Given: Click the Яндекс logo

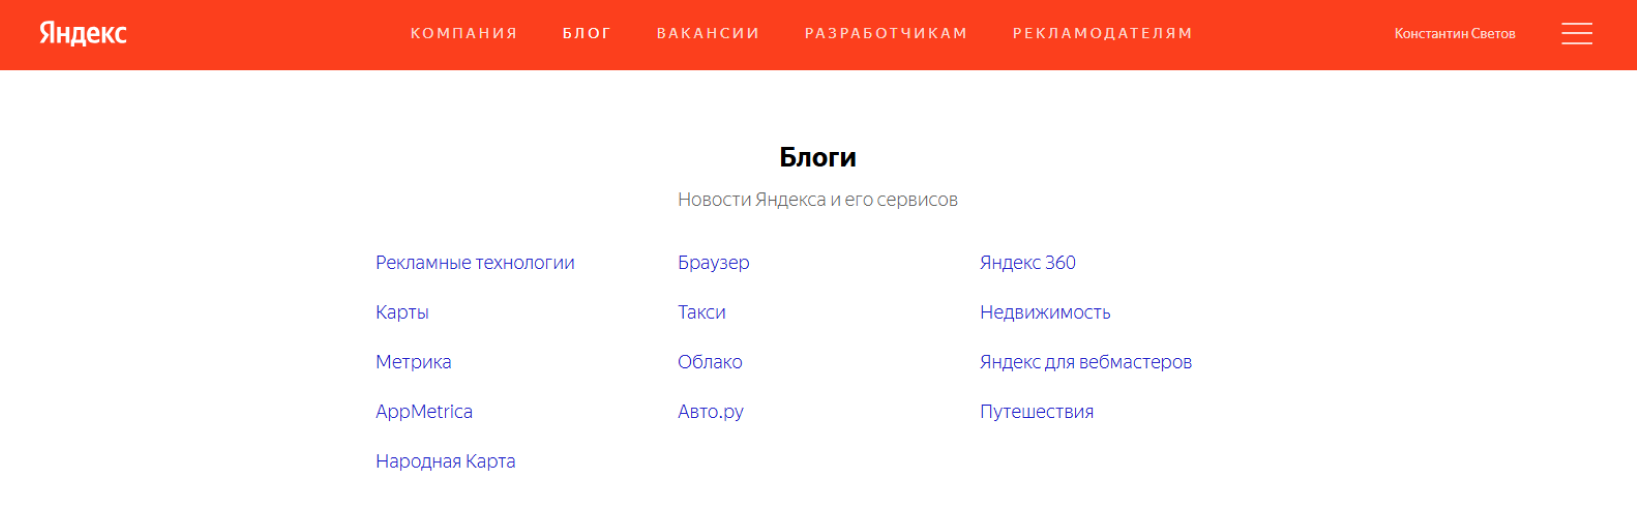Looking at the screenshot, I should pos(83,33).
